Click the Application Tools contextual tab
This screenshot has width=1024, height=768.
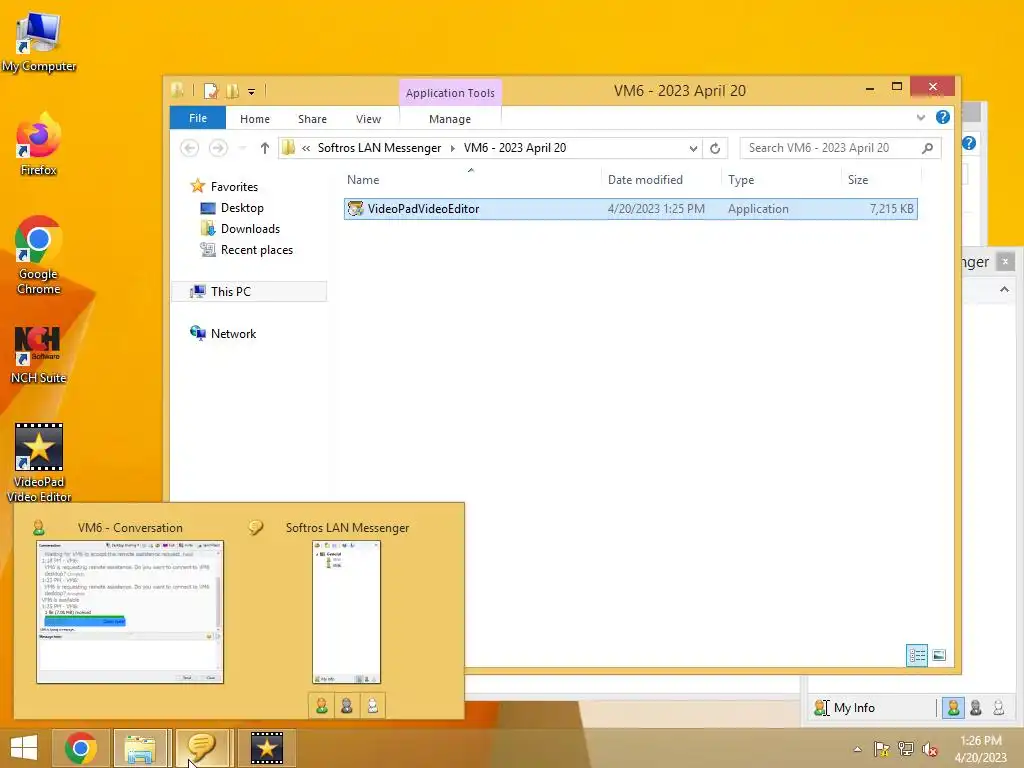coord(450,93)
